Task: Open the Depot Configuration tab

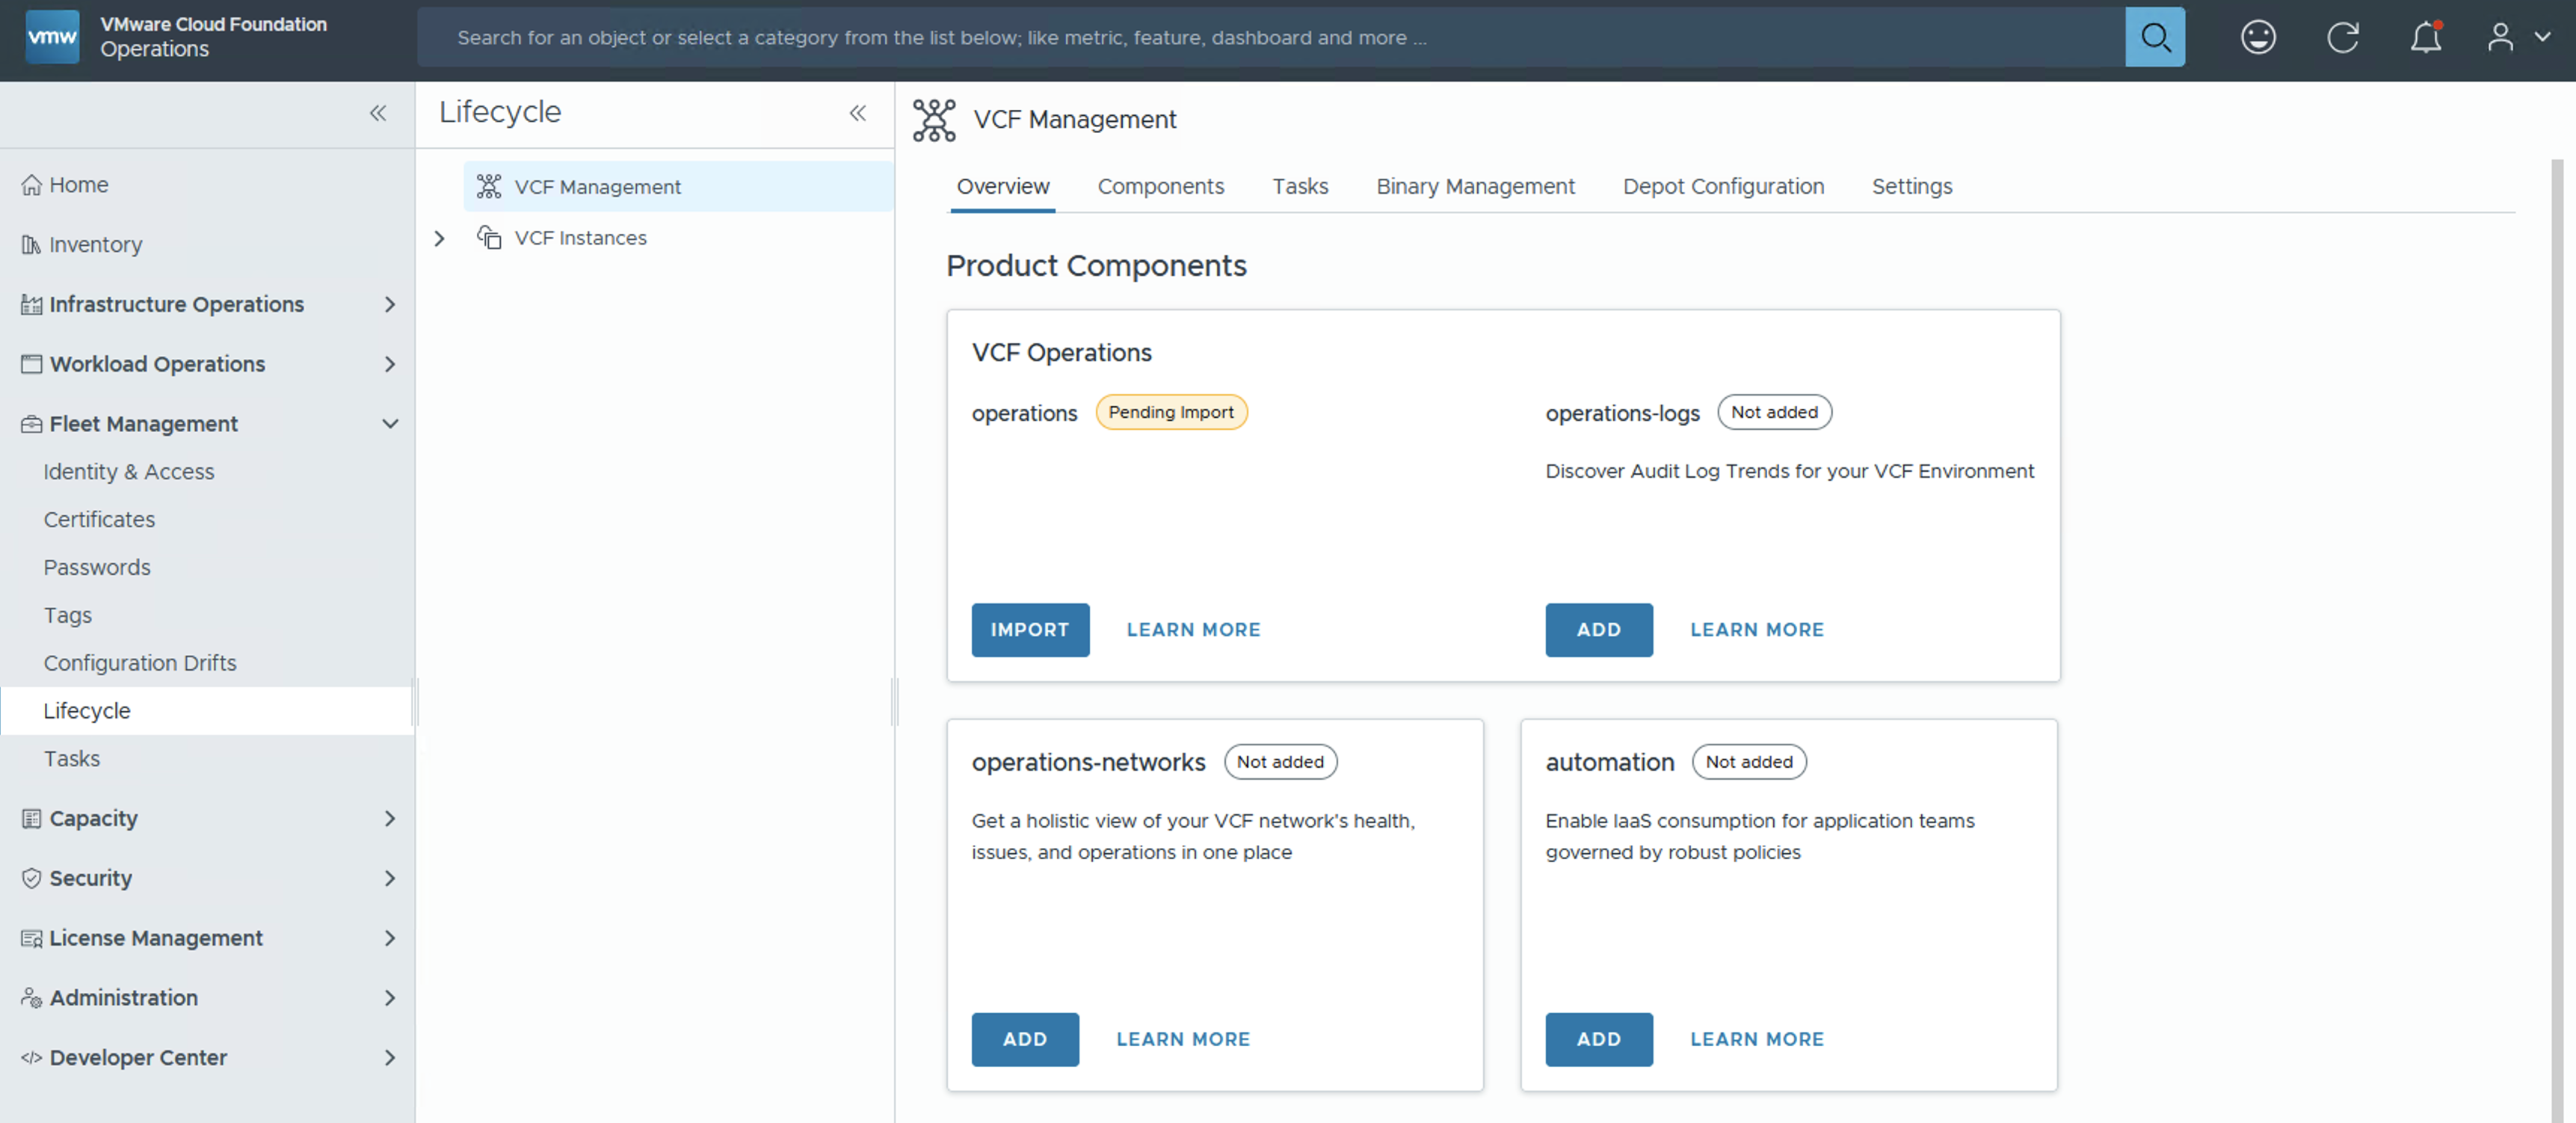Action: pos(1723,186)
